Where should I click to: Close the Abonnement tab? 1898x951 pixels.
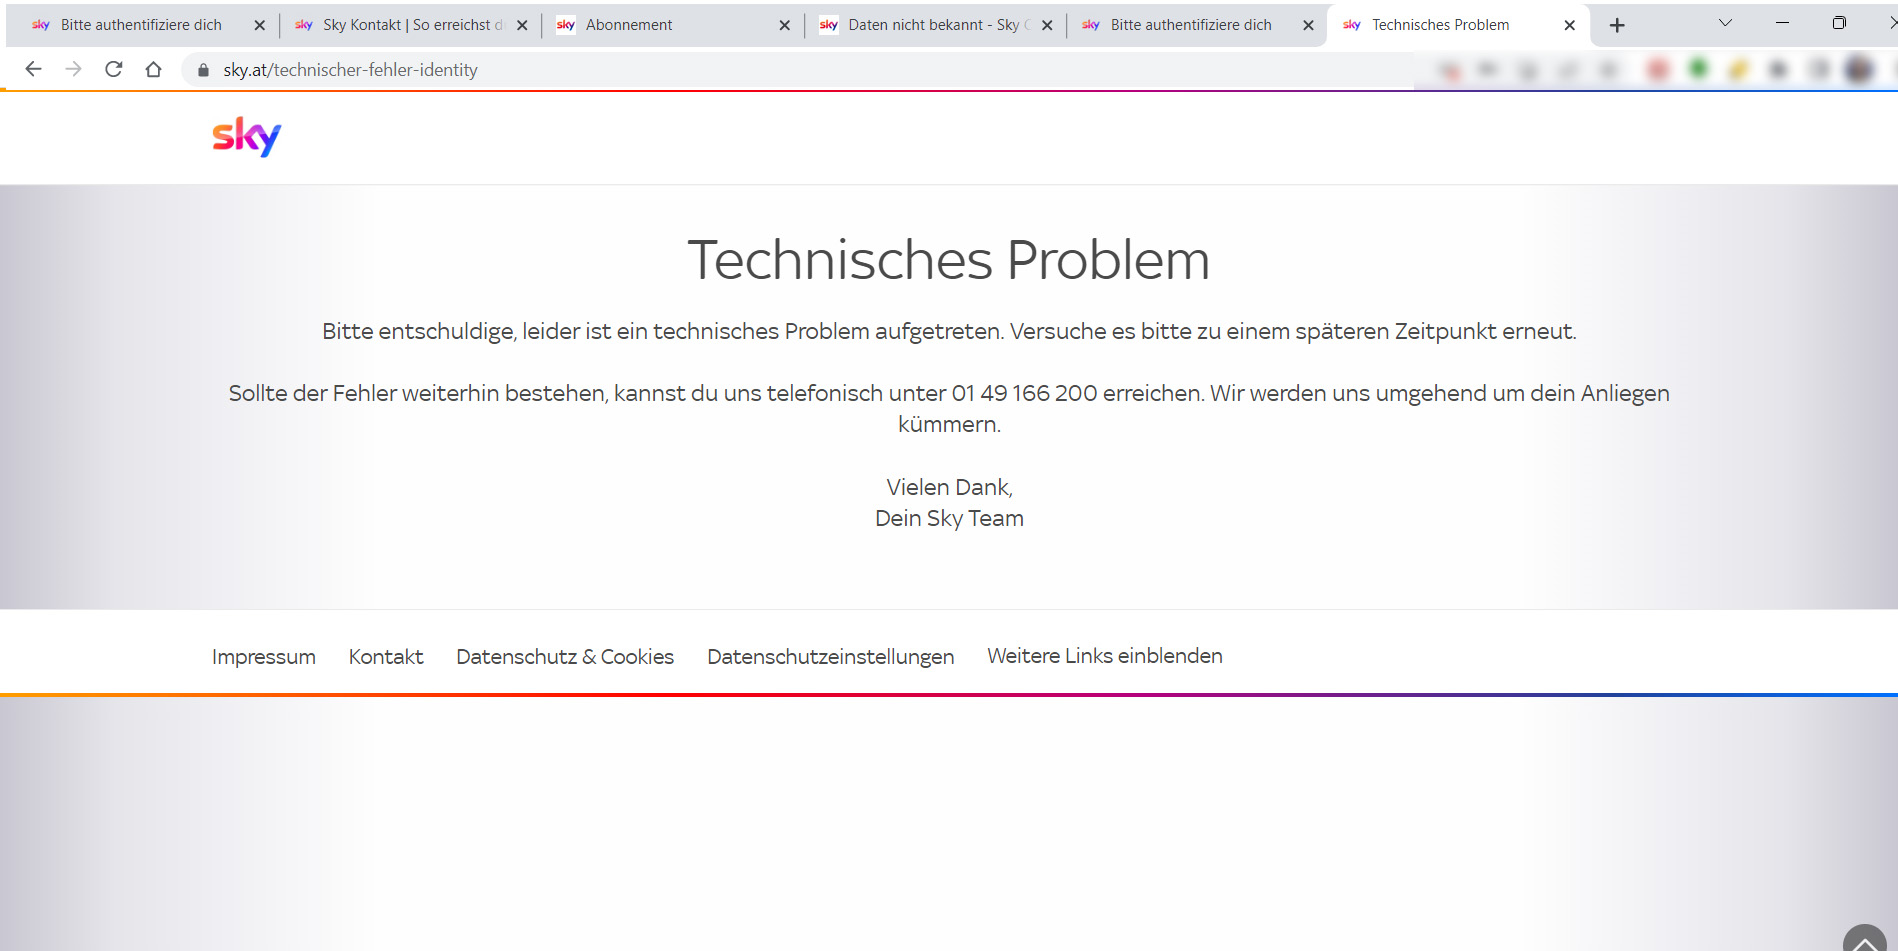784,25
